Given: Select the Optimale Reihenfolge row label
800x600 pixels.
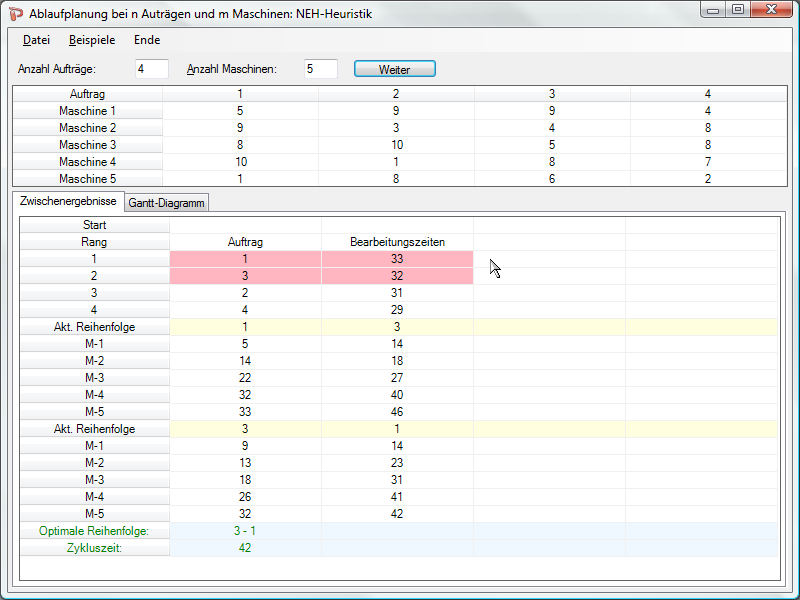Looking at the screenshot, I should click(x=95, y=531).
